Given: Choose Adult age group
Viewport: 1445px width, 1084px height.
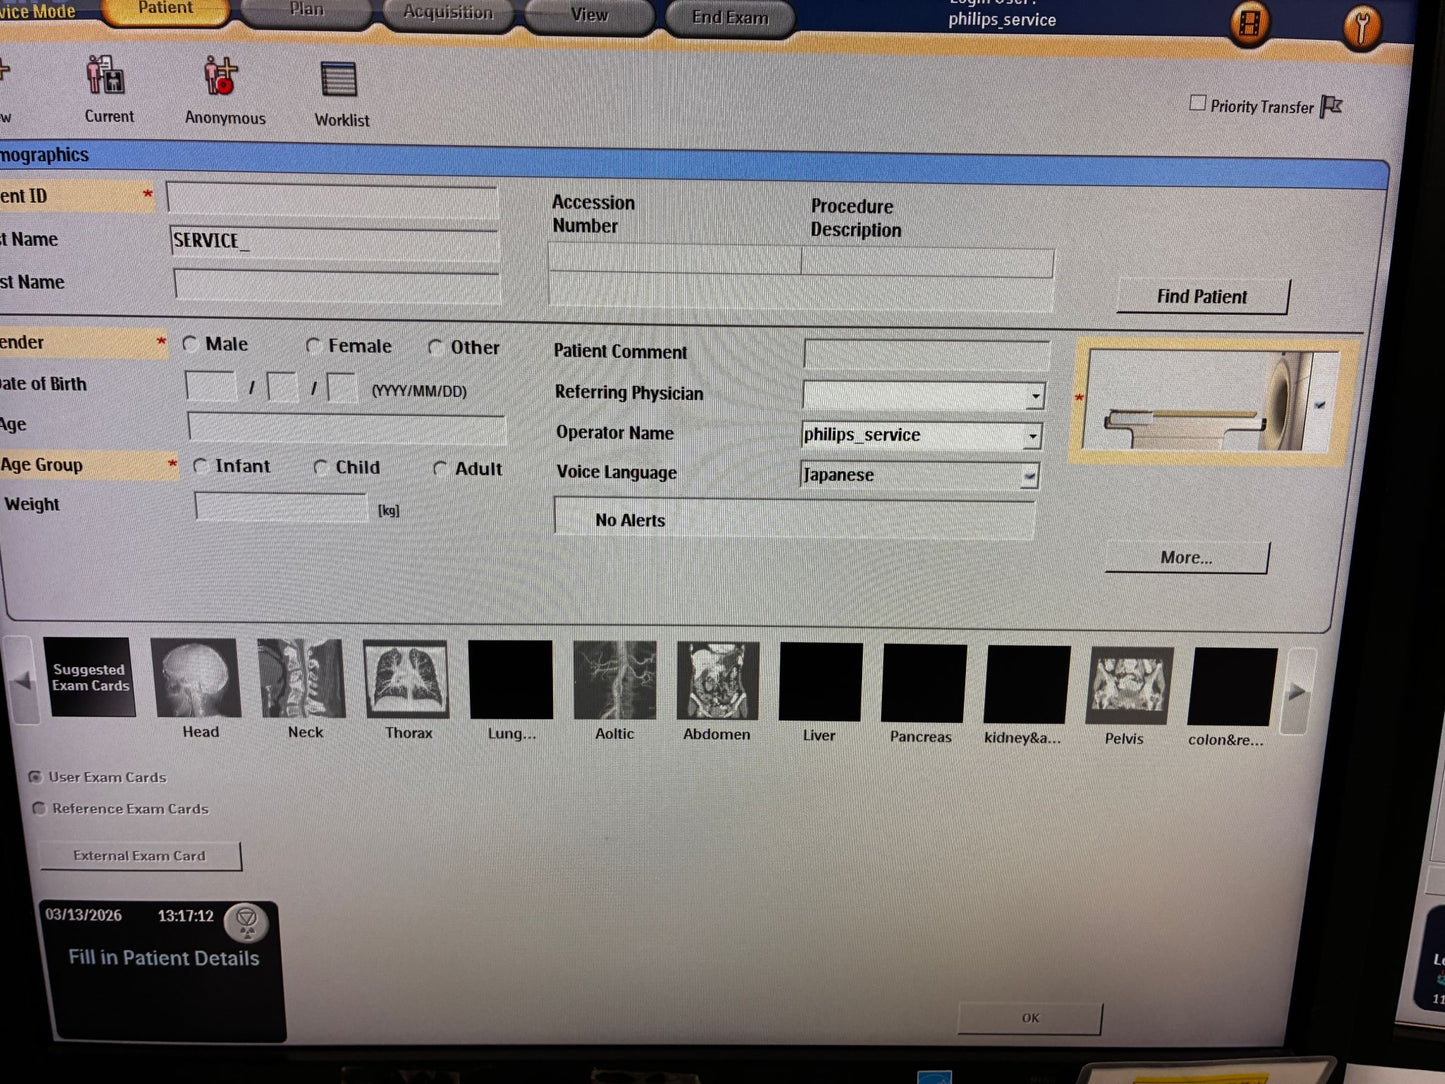Looking at the screenshot, I should [x=440, y=468].
